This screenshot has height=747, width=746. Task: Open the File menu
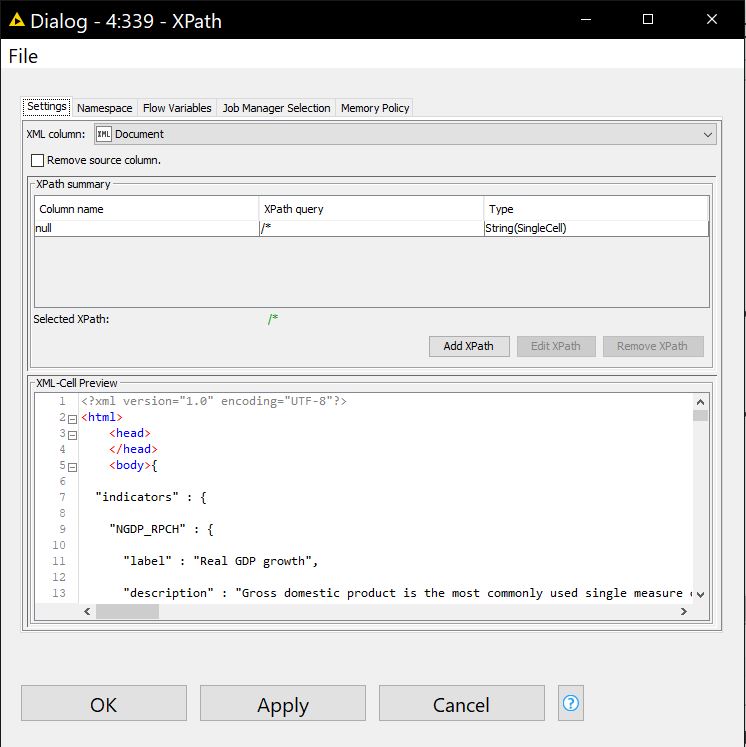23,56
